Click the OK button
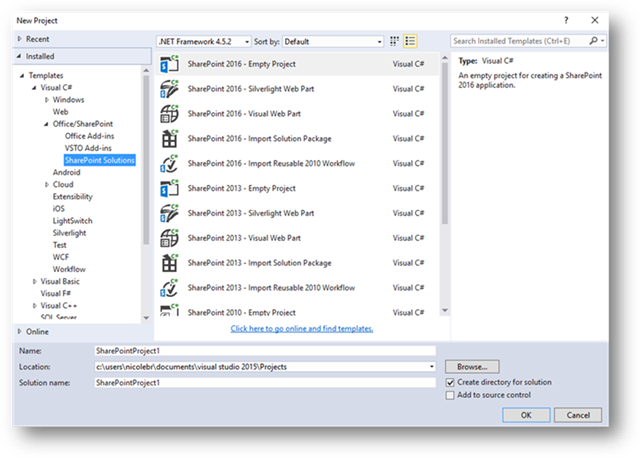Image resolution: width=640 pixels, height=458 pixels. (526, 415)
